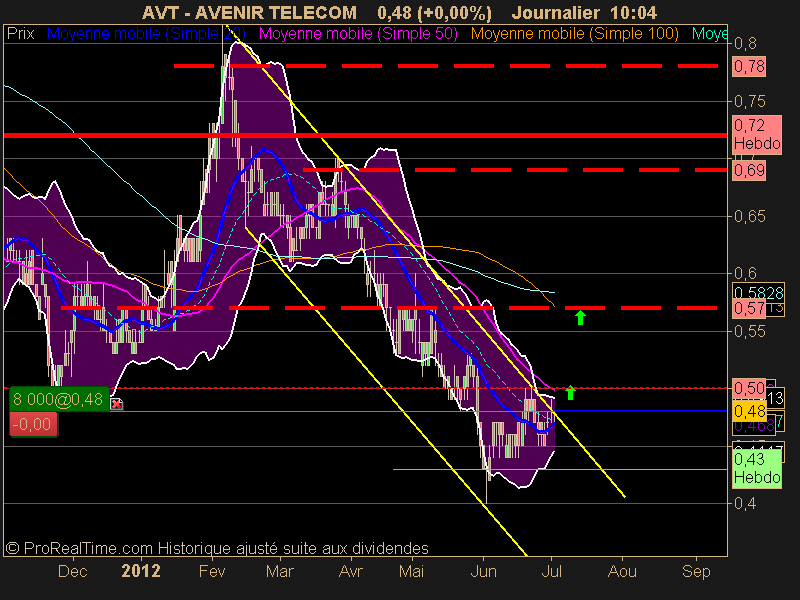Image resolution: width=800 pixels, height=600 pixels.
Task: Select the green arrow near the 0,57 line
Action: (580, 317)
